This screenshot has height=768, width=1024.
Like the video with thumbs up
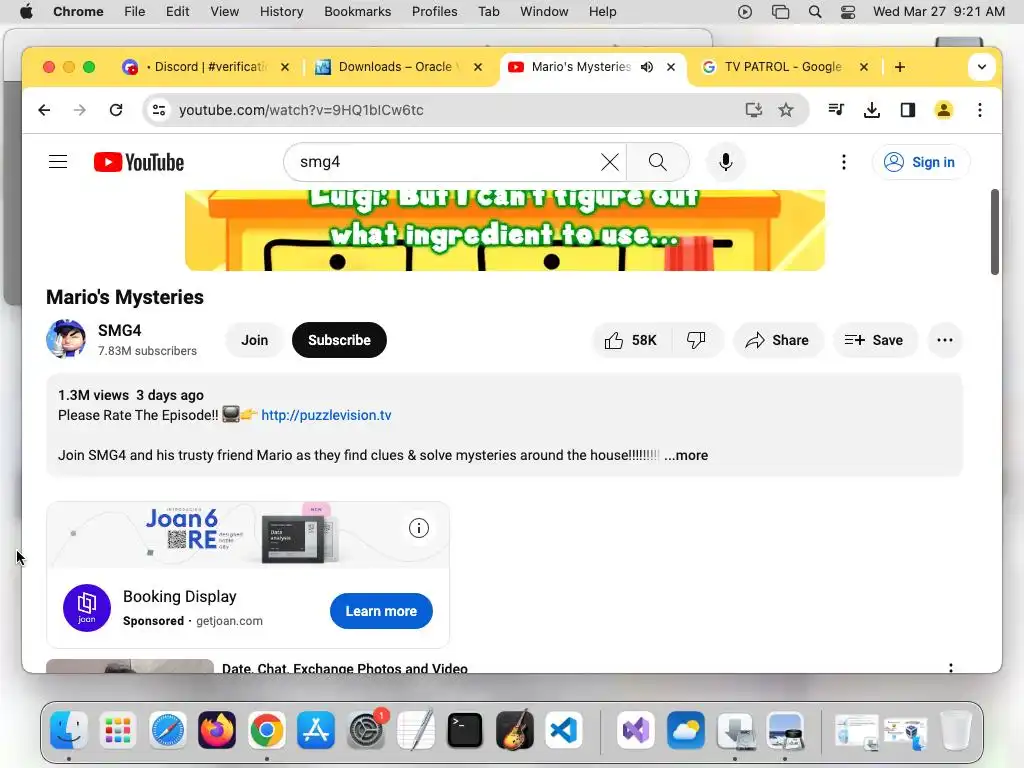(x=631, y=340)
